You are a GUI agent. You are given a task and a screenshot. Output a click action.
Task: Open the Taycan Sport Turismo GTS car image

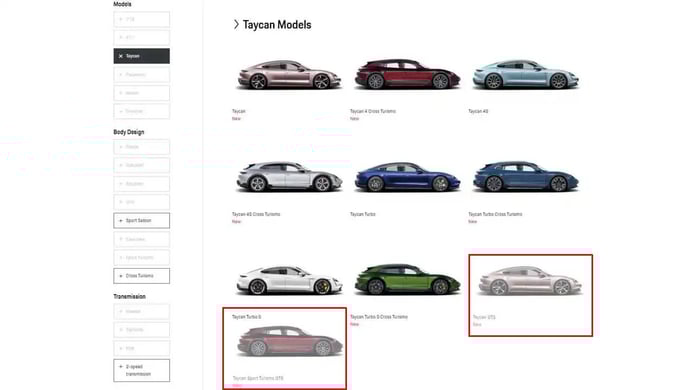pos(290,341)
